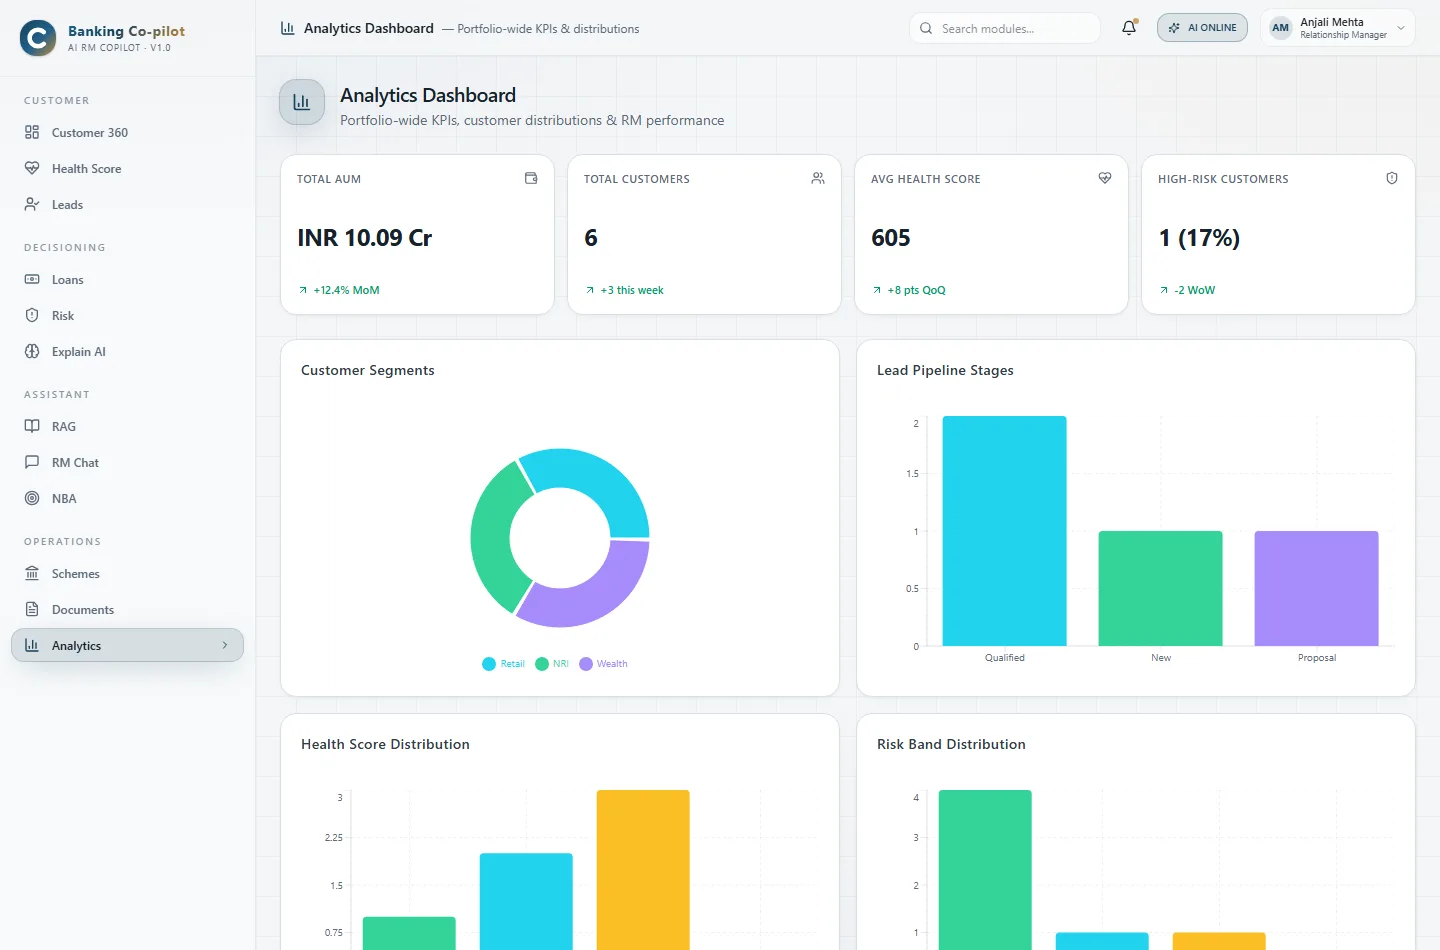Click the wallet icon on Total AUM card
Viewport: 1440px width, 950px height.
(x=531, y=178)
